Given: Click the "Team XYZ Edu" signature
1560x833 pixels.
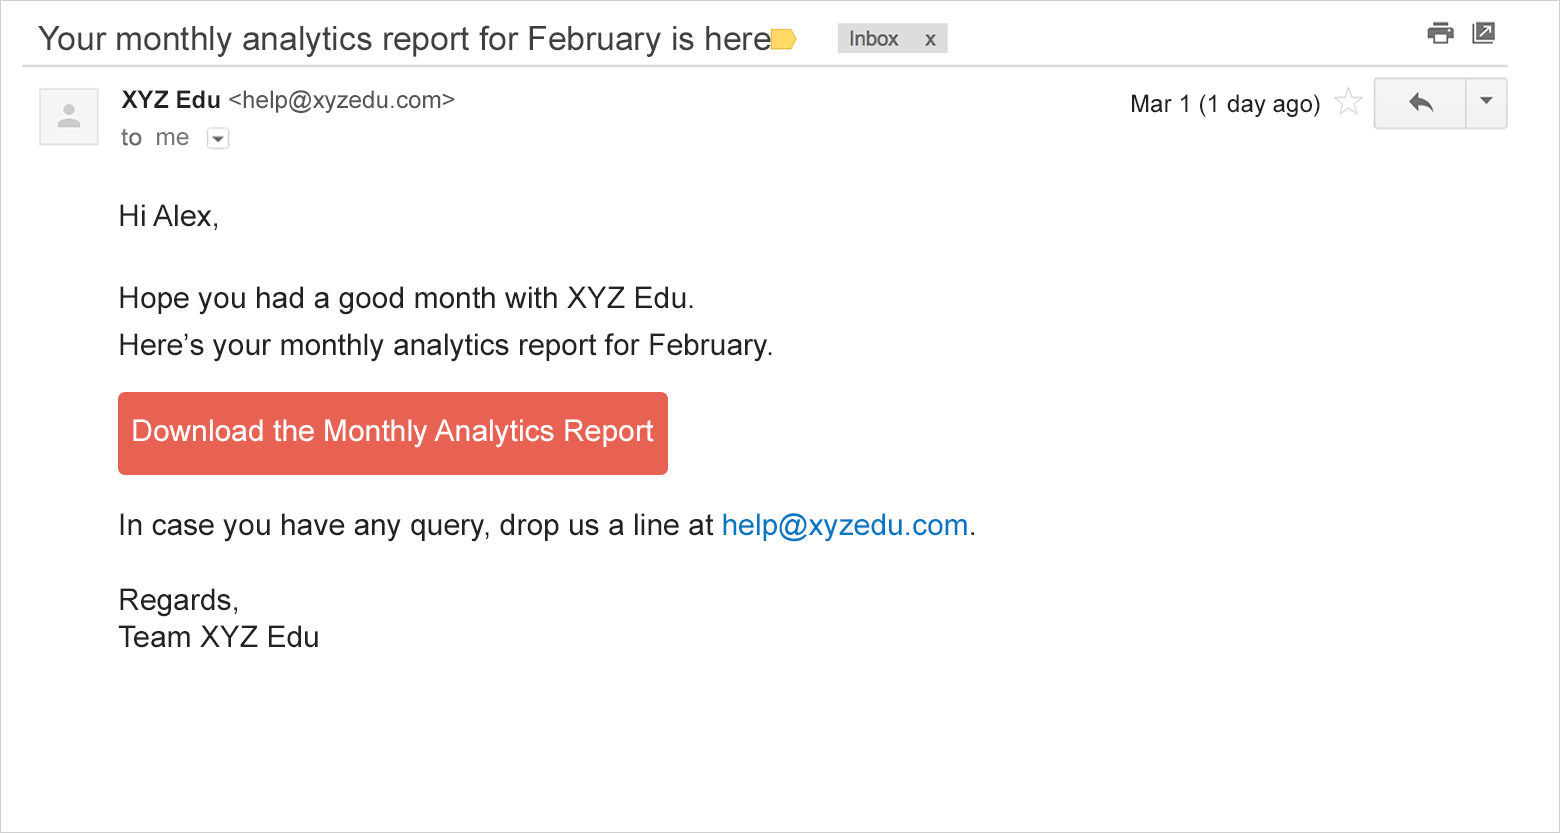Looking at the screenshot, I should tap(219, 637).
